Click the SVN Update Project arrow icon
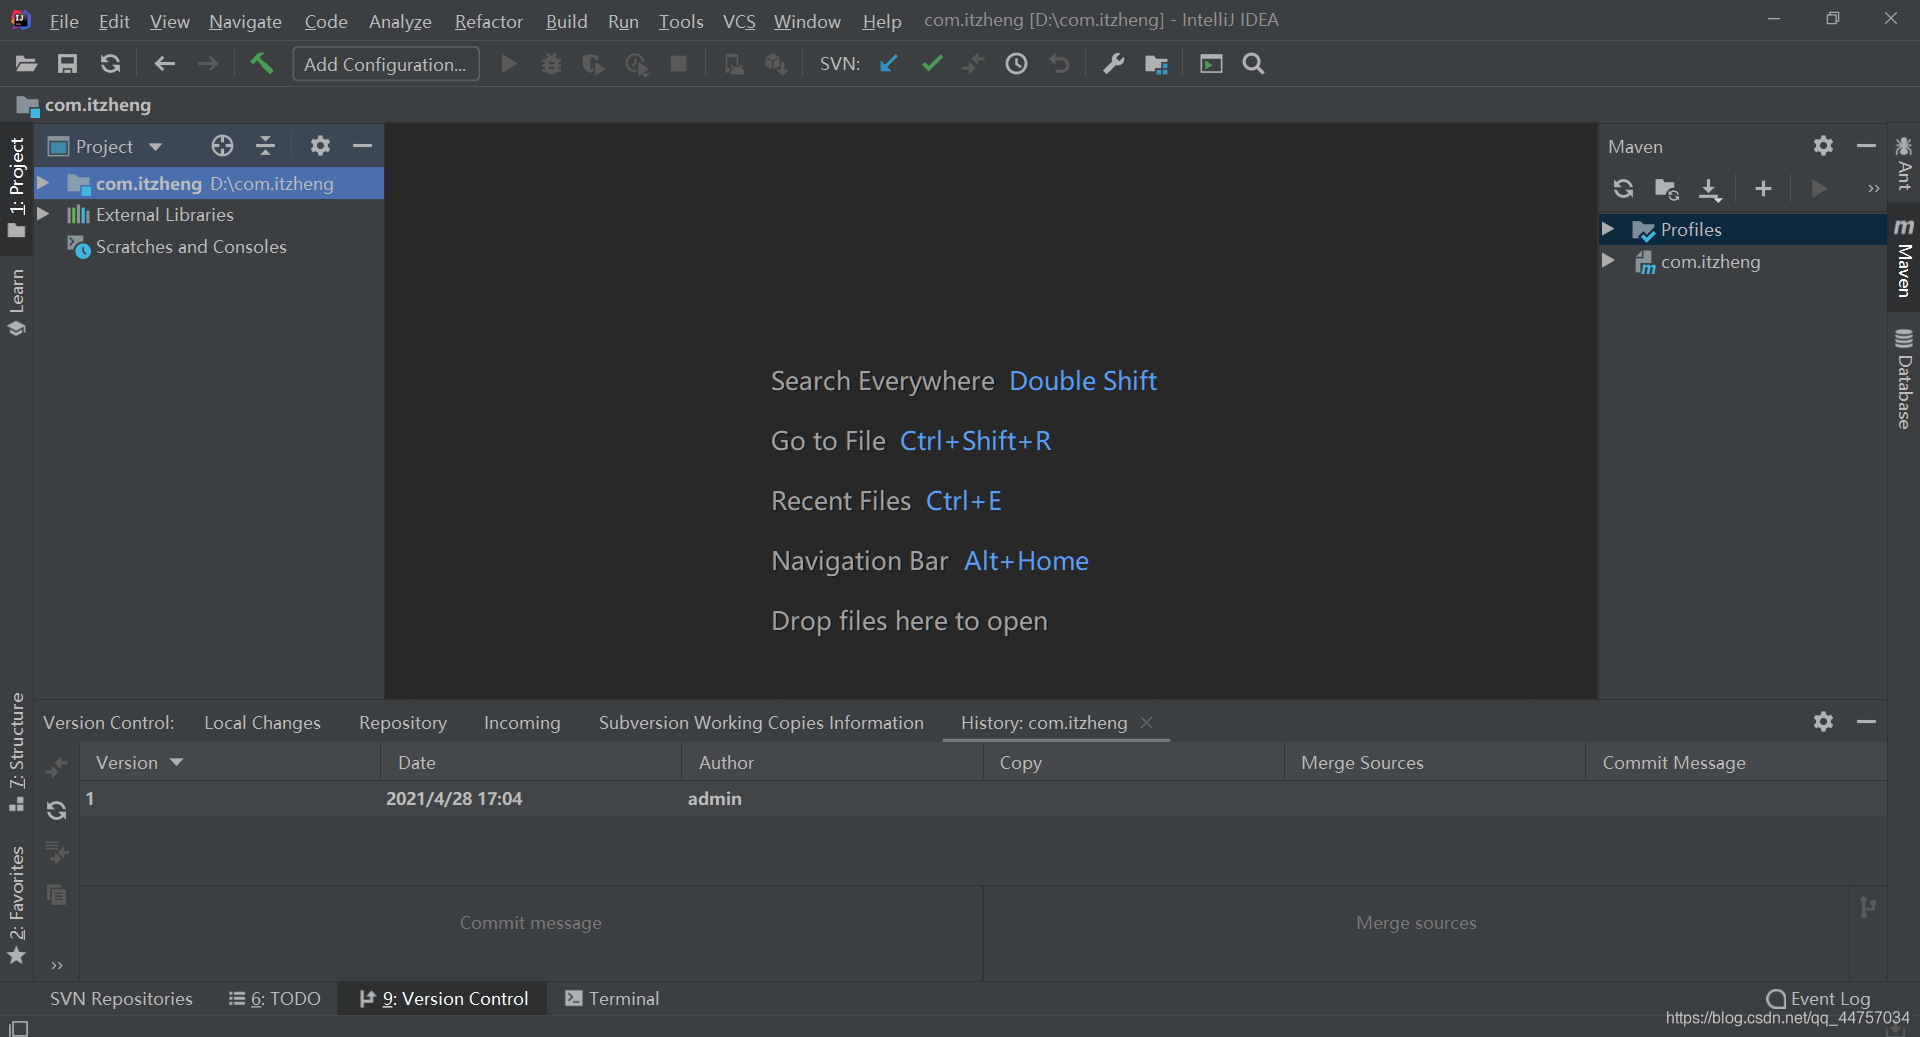This screenshot has height=1037, width=1920. tap(888, 64)
